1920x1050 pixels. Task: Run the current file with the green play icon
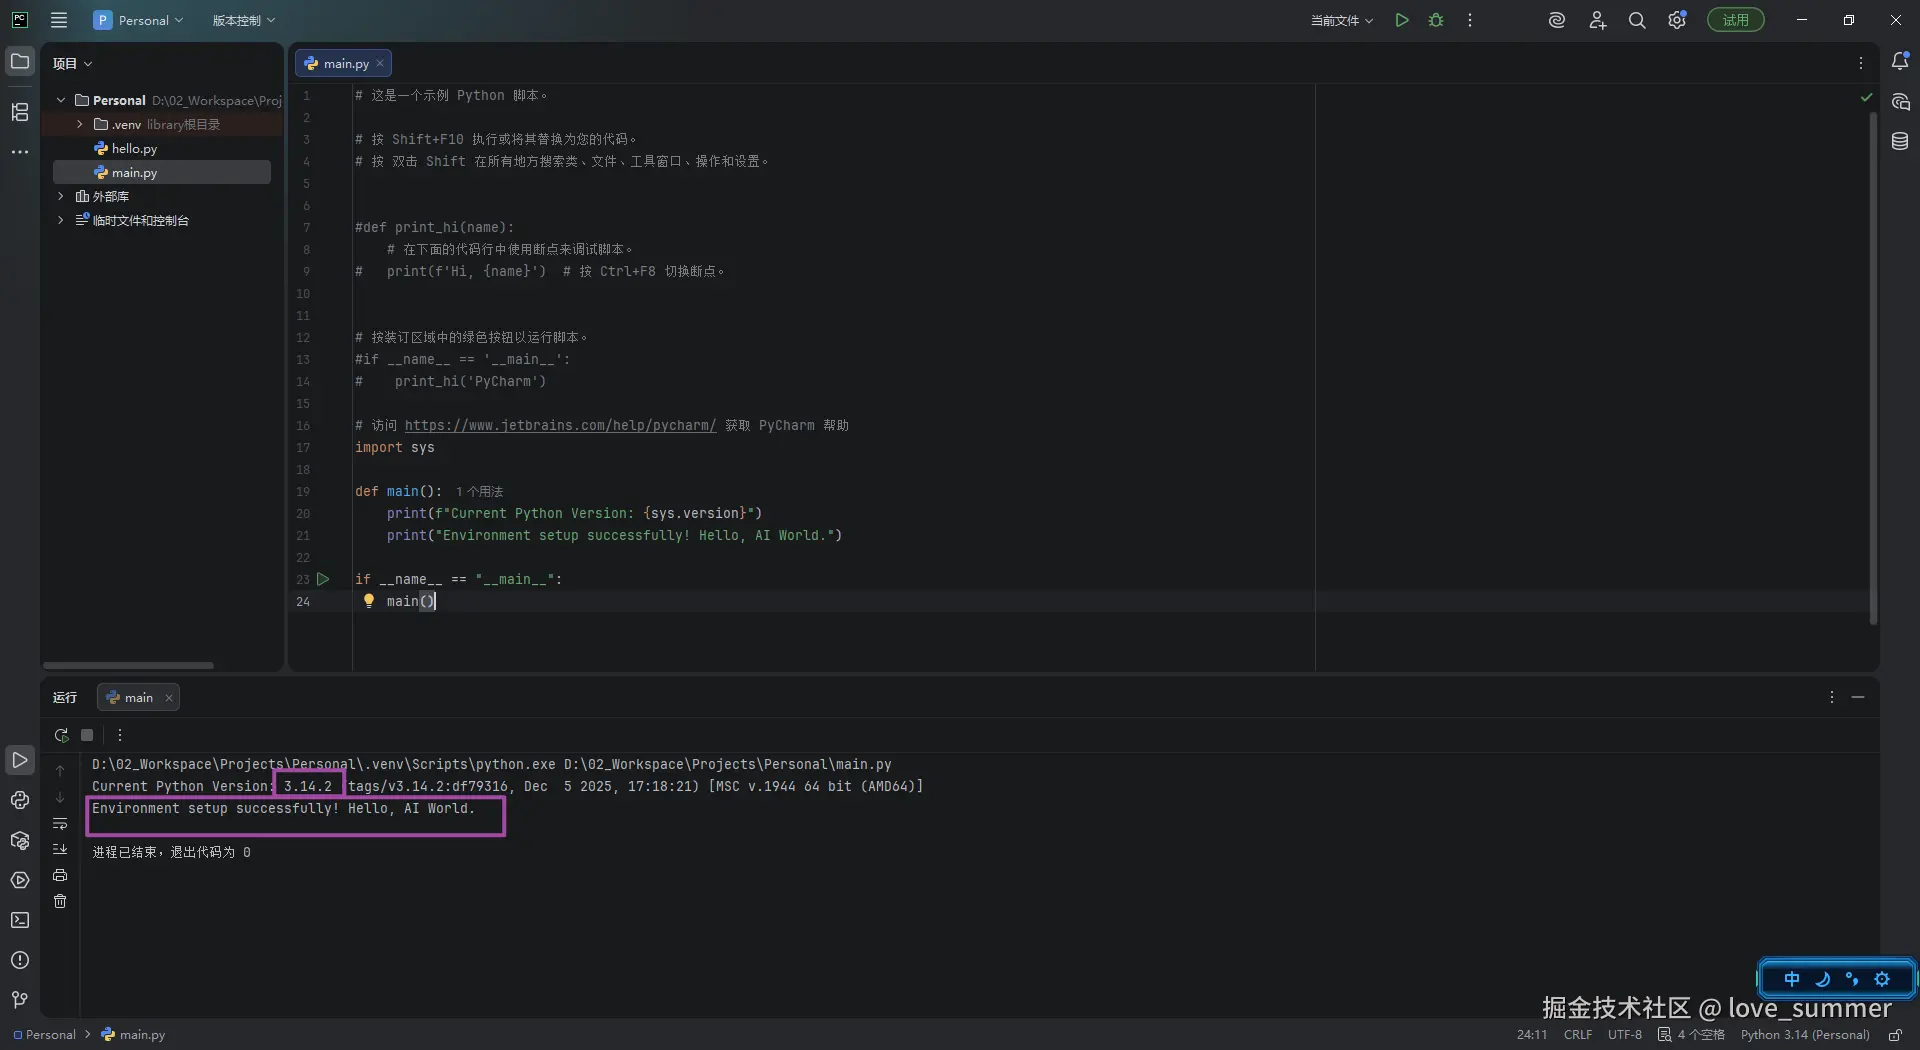[1402, 20]
